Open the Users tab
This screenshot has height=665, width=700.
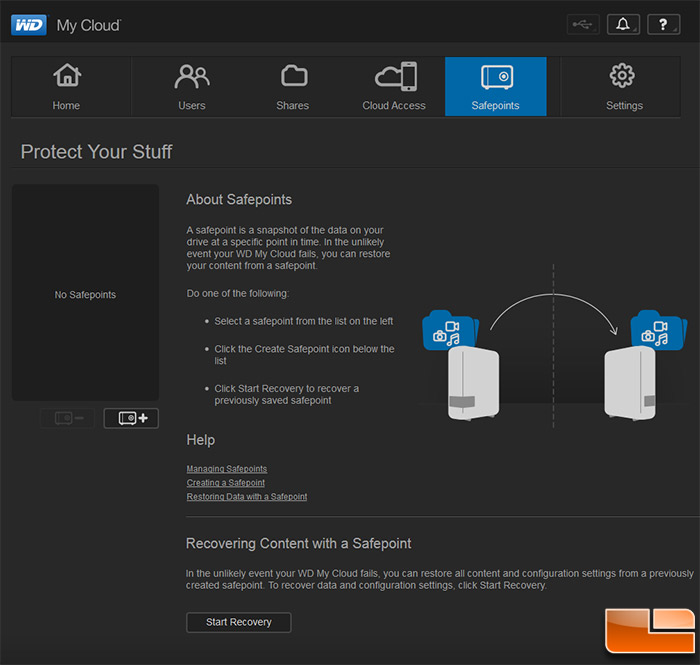192,87
